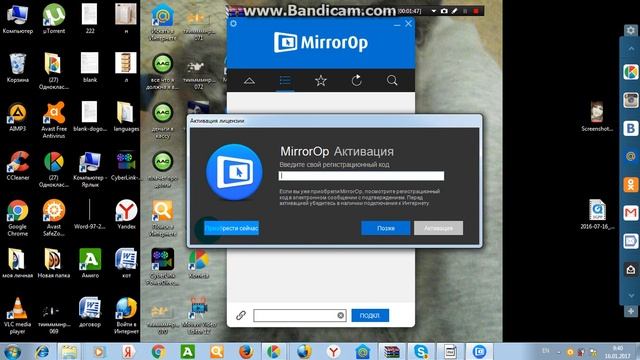Click the MirrorOp link chain icon
640x360 pixels.
click(241, 315)
